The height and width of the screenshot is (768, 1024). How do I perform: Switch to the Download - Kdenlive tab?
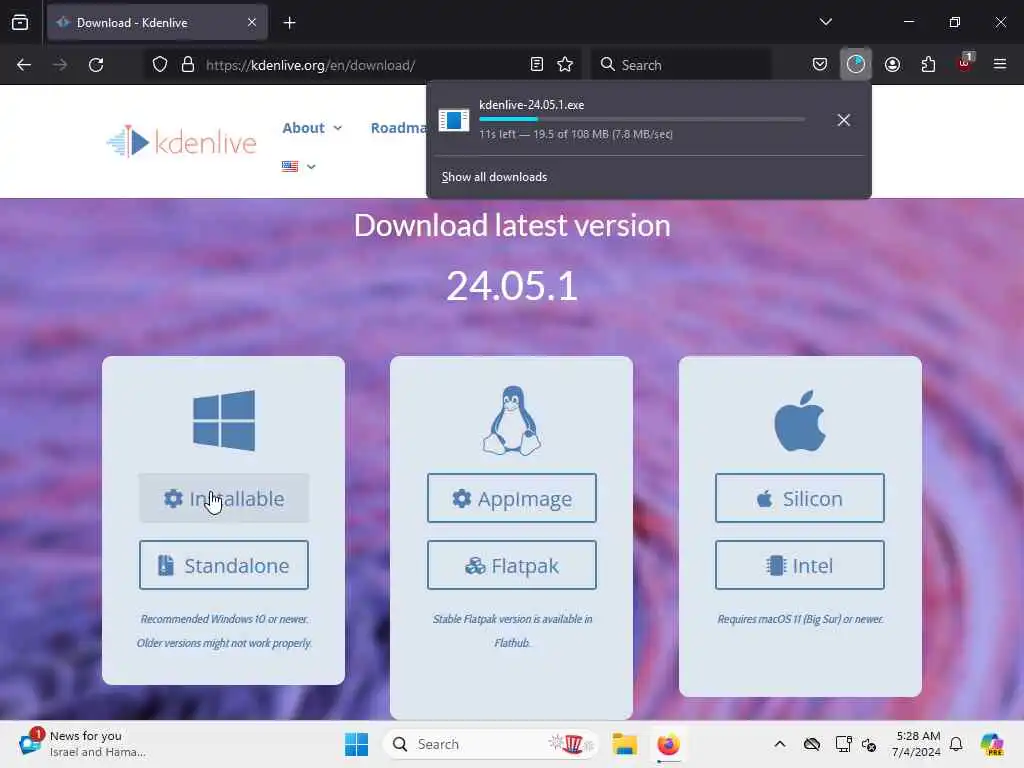[157, 22]
